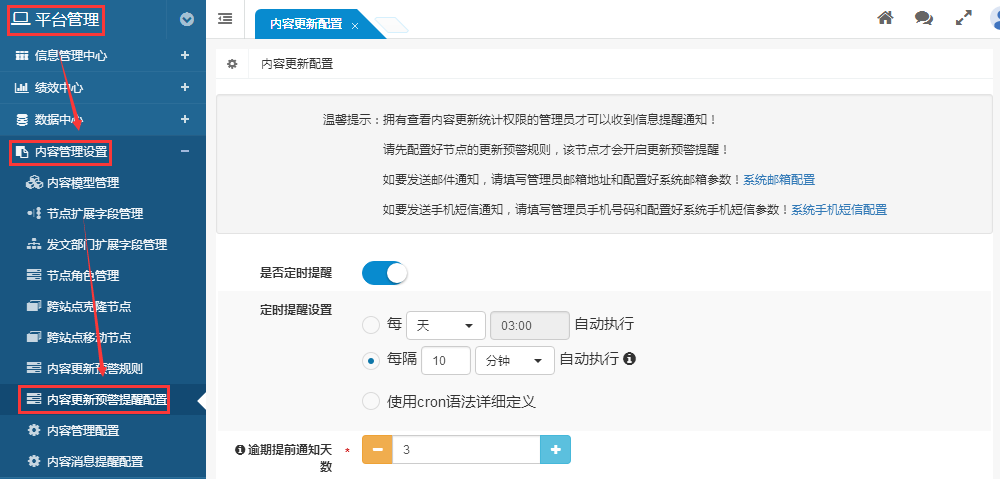The image size is (1000, 479).
Task: Select the 每 天 radio option
Action: 371,325
